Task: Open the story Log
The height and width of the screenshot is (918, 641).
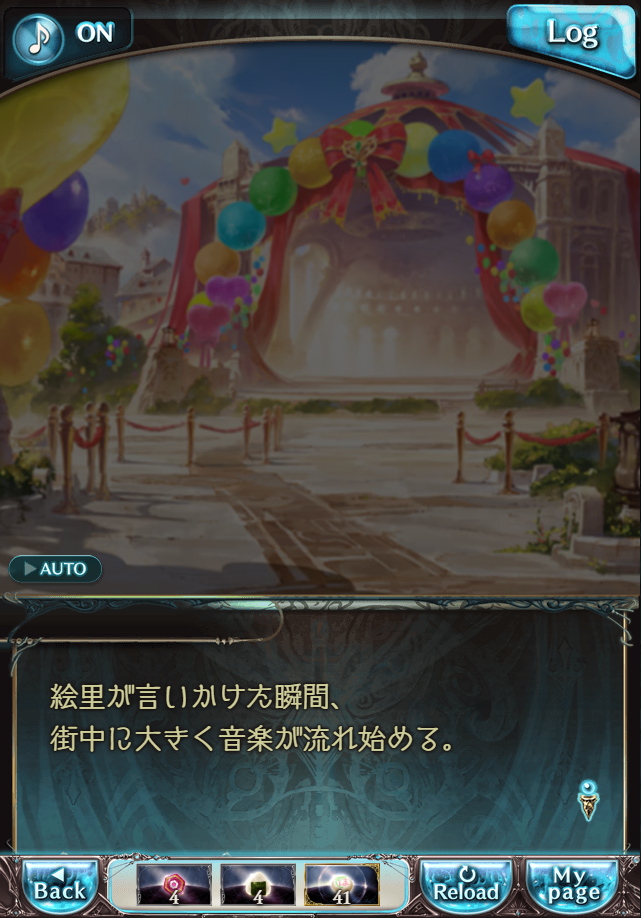Action: [571, 37]
